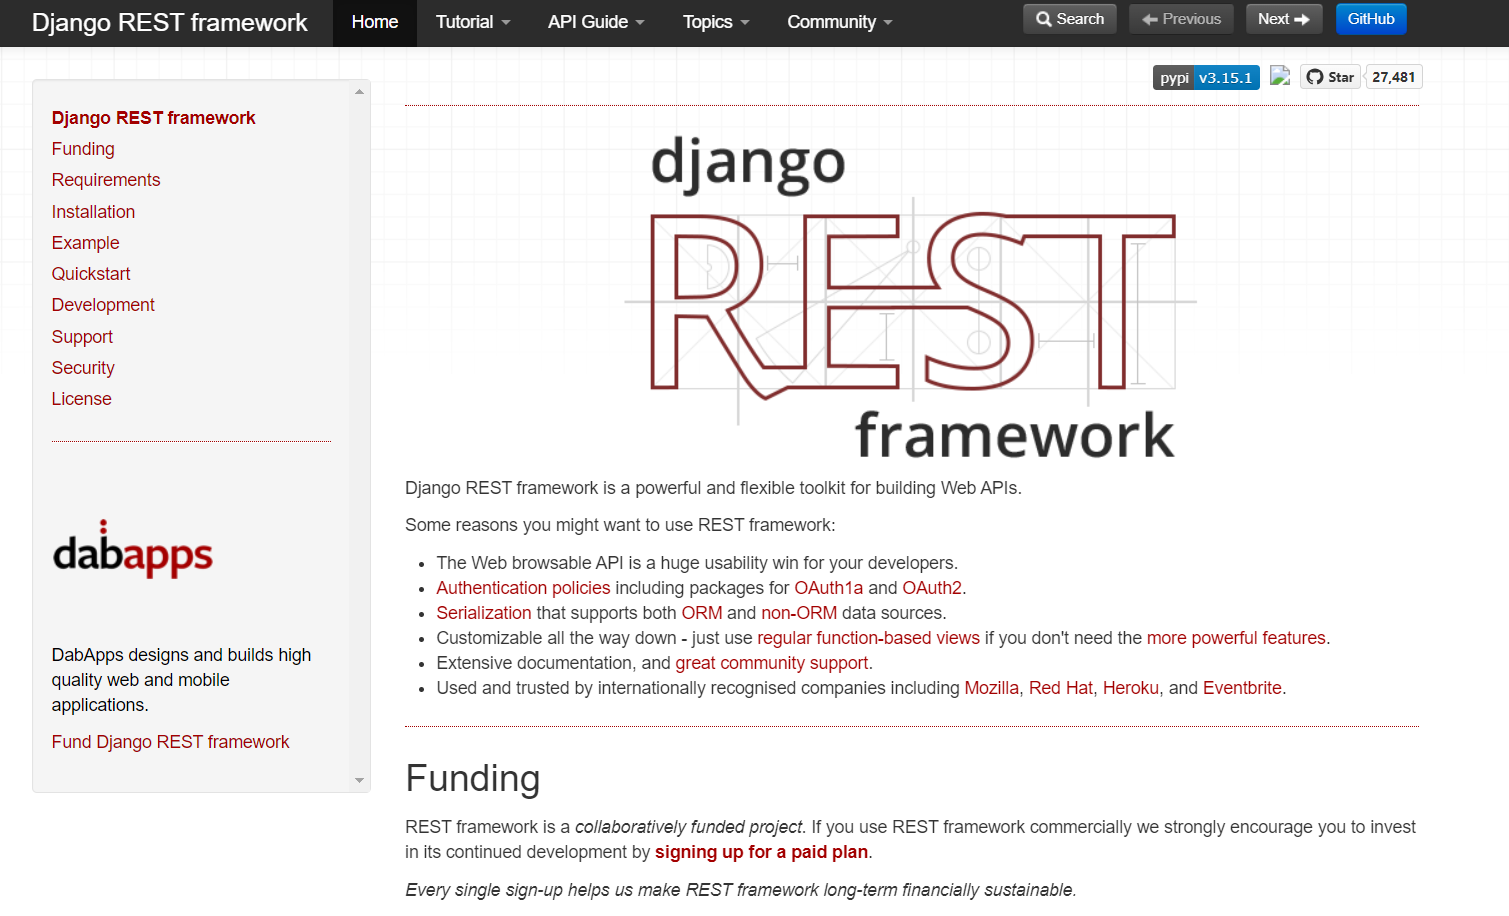The width and height of the screenshot is (1509, 916).
Task: Open signing up for a paid plan link
Action: click(761, 852)
